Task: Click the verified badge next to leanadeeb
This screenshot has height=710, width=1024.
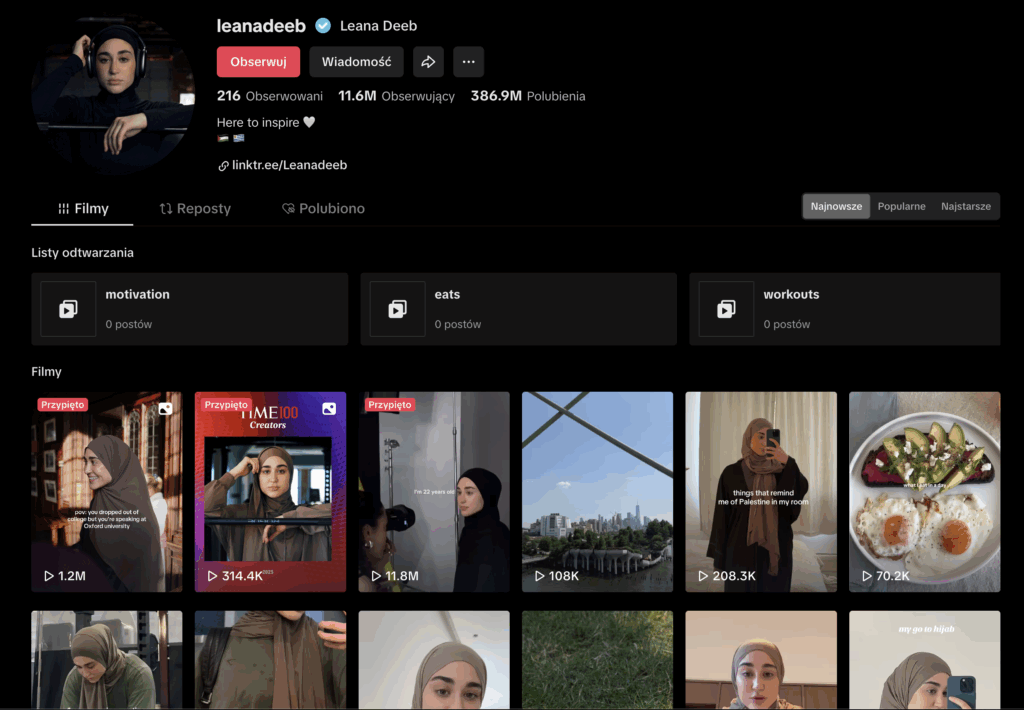Action: point(323,26)
